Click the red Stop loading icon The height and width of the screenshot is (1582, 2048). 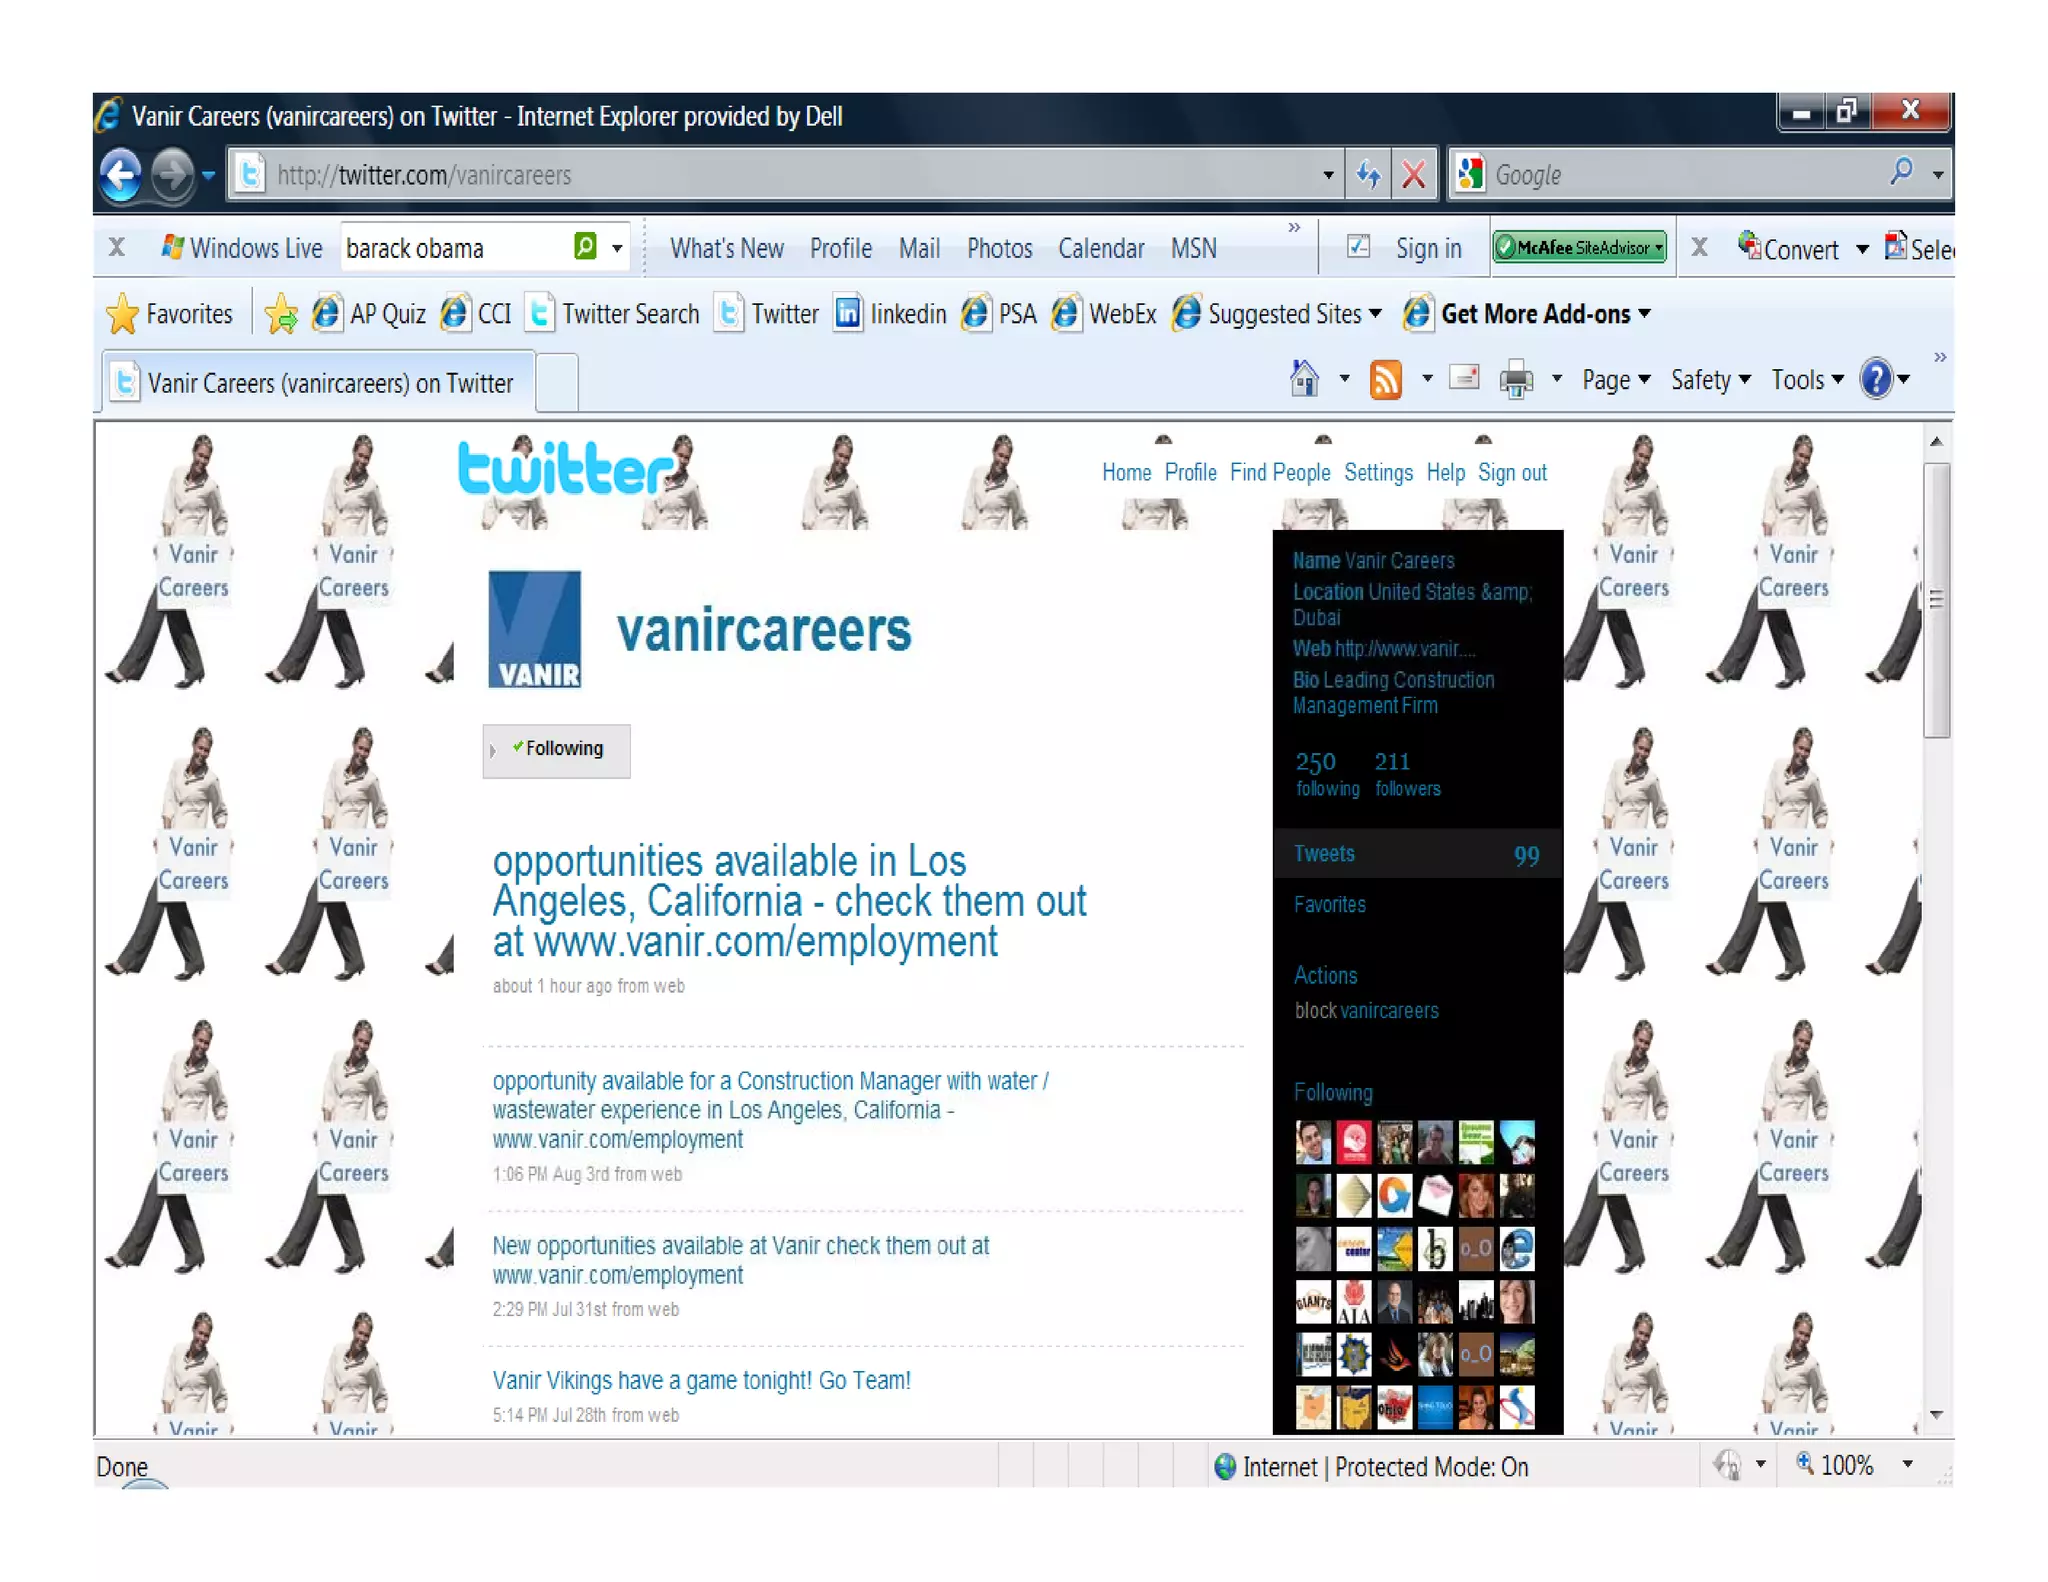1413,175
